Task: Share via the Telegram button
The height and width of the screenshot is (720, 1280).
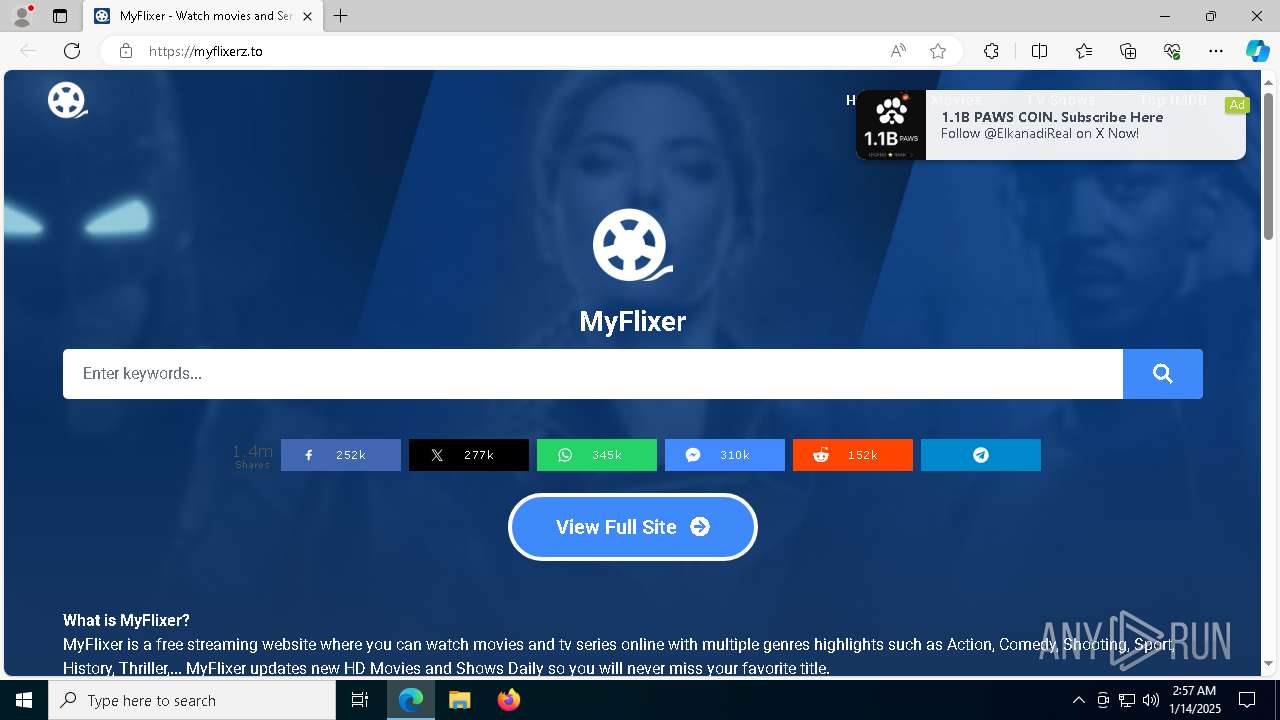Action: [981, 455]
